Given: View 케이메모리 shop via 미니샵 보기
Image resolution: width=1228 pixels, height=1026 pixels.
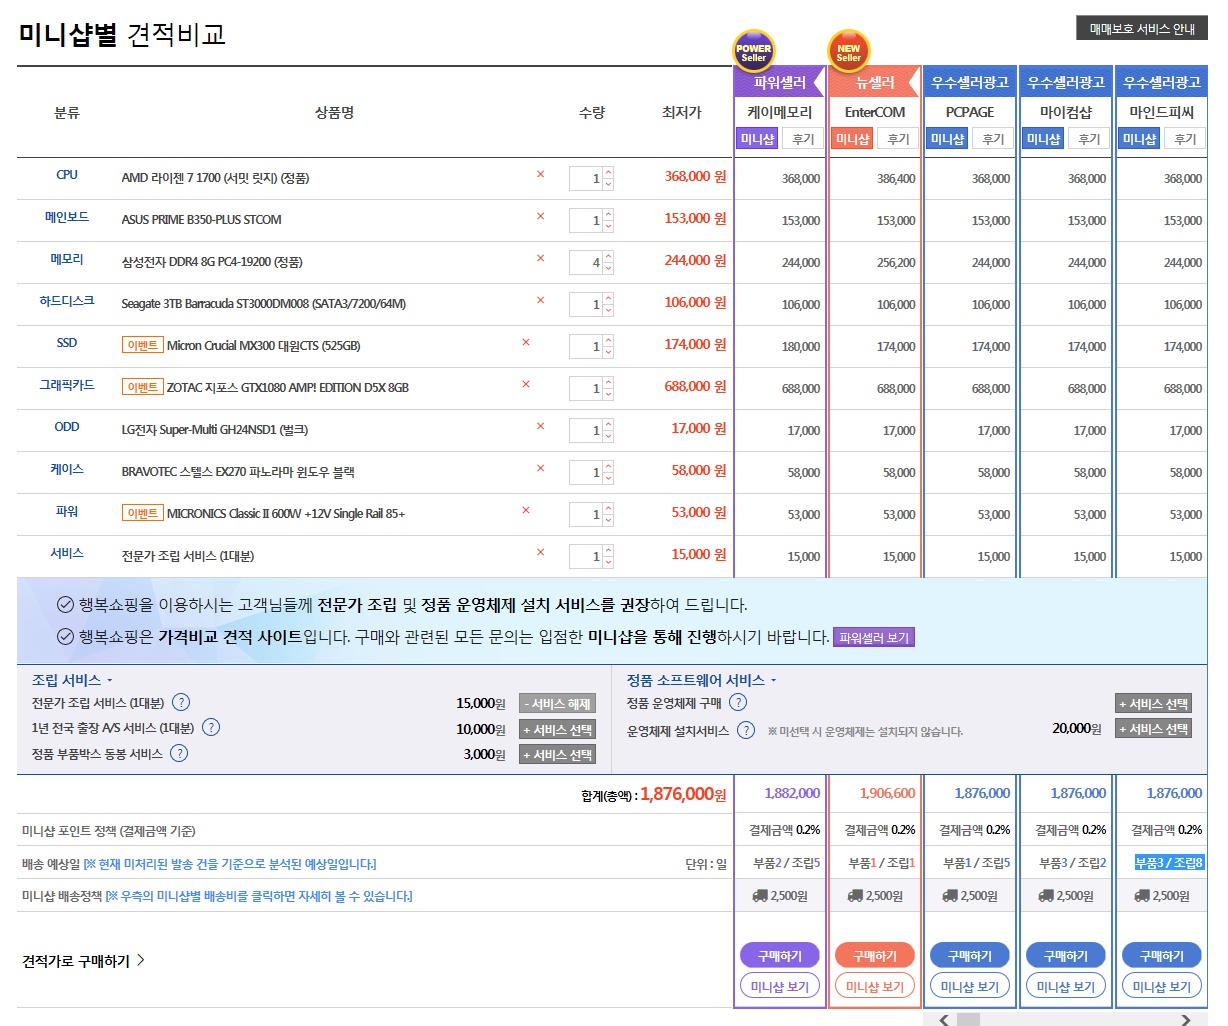Looking at the screenshot, I should pos(779,986).
